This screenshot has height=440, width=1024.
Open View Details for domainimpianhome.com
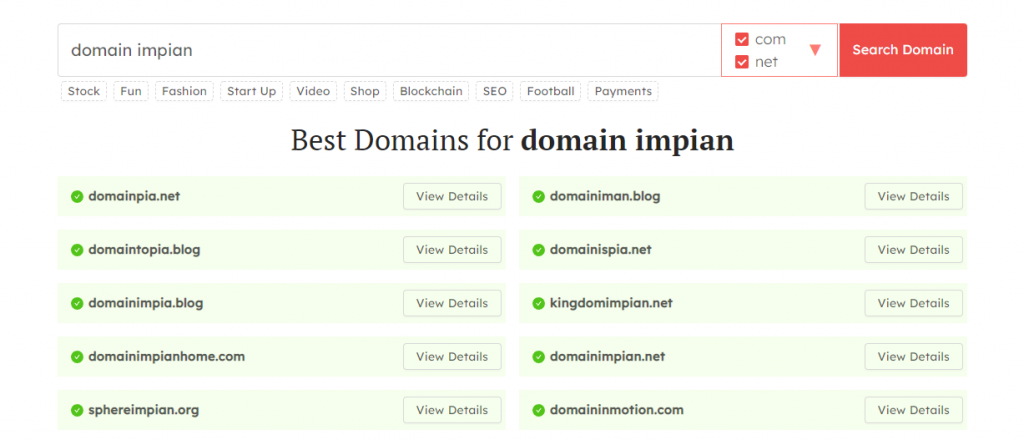tap(452, 357)
